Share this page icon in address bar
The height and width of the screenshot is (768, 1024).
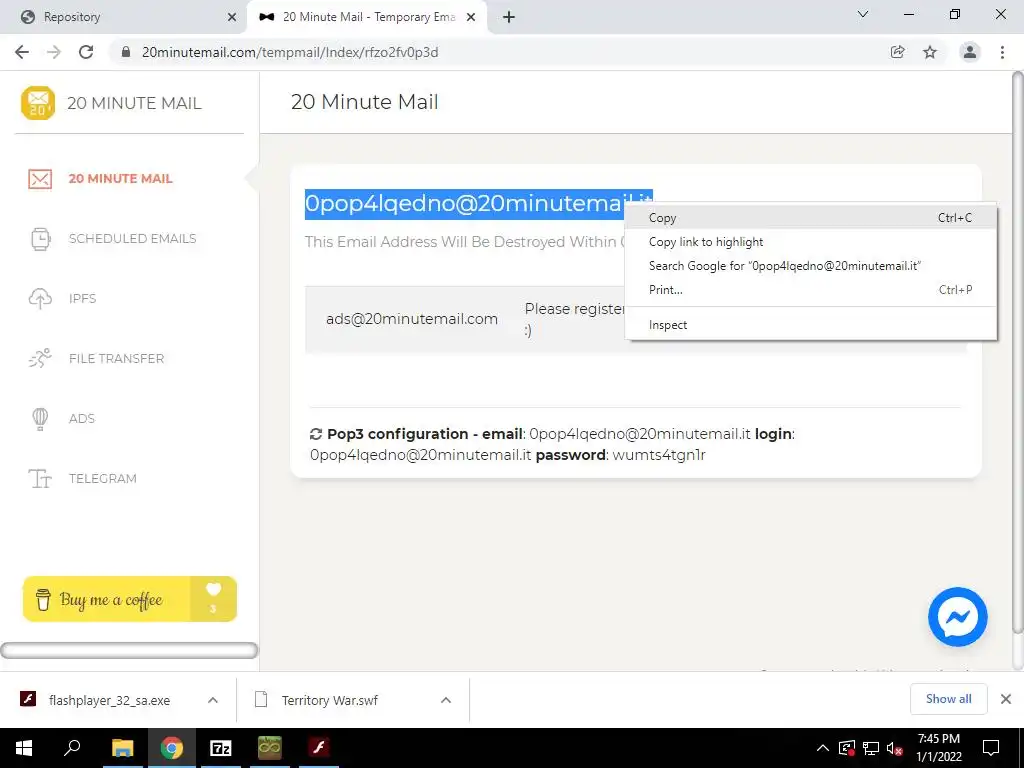(x=898, y=52)
